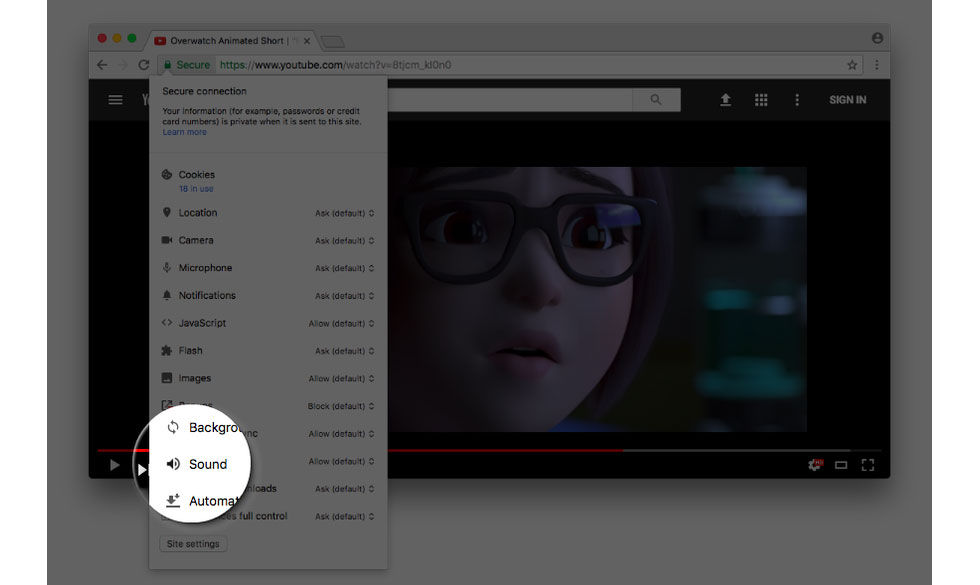
Task: Enter fullscreen video mode
Action: pos(868,465)
